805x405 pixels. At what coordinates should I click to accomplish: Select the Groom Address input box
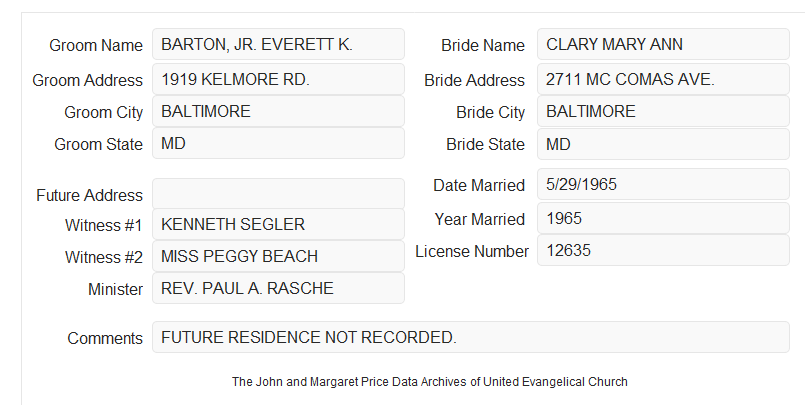278,79
